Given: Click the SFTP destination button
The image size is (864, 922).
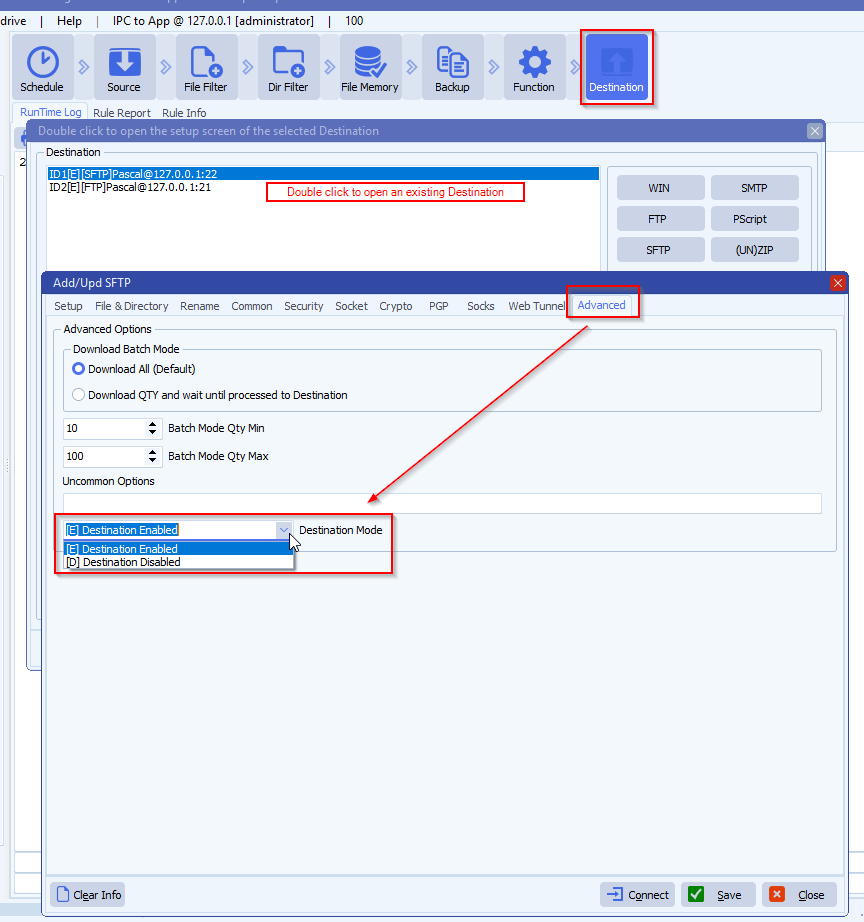Looking at the screenshot, I should coord(660,250).
